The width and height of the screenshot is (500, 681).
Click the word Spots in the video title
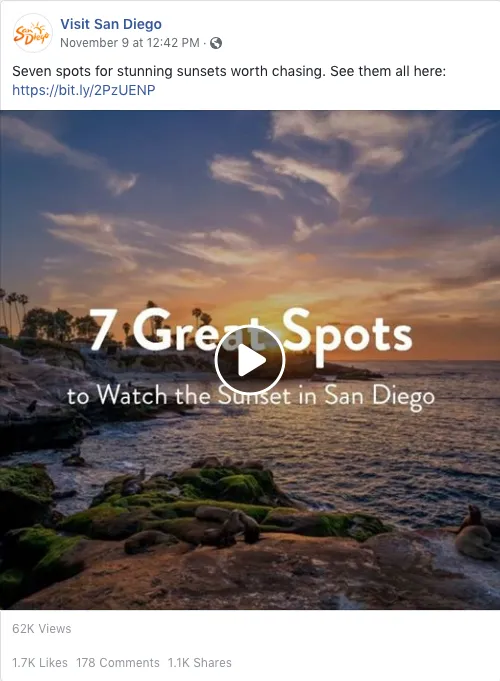(347, 335)
